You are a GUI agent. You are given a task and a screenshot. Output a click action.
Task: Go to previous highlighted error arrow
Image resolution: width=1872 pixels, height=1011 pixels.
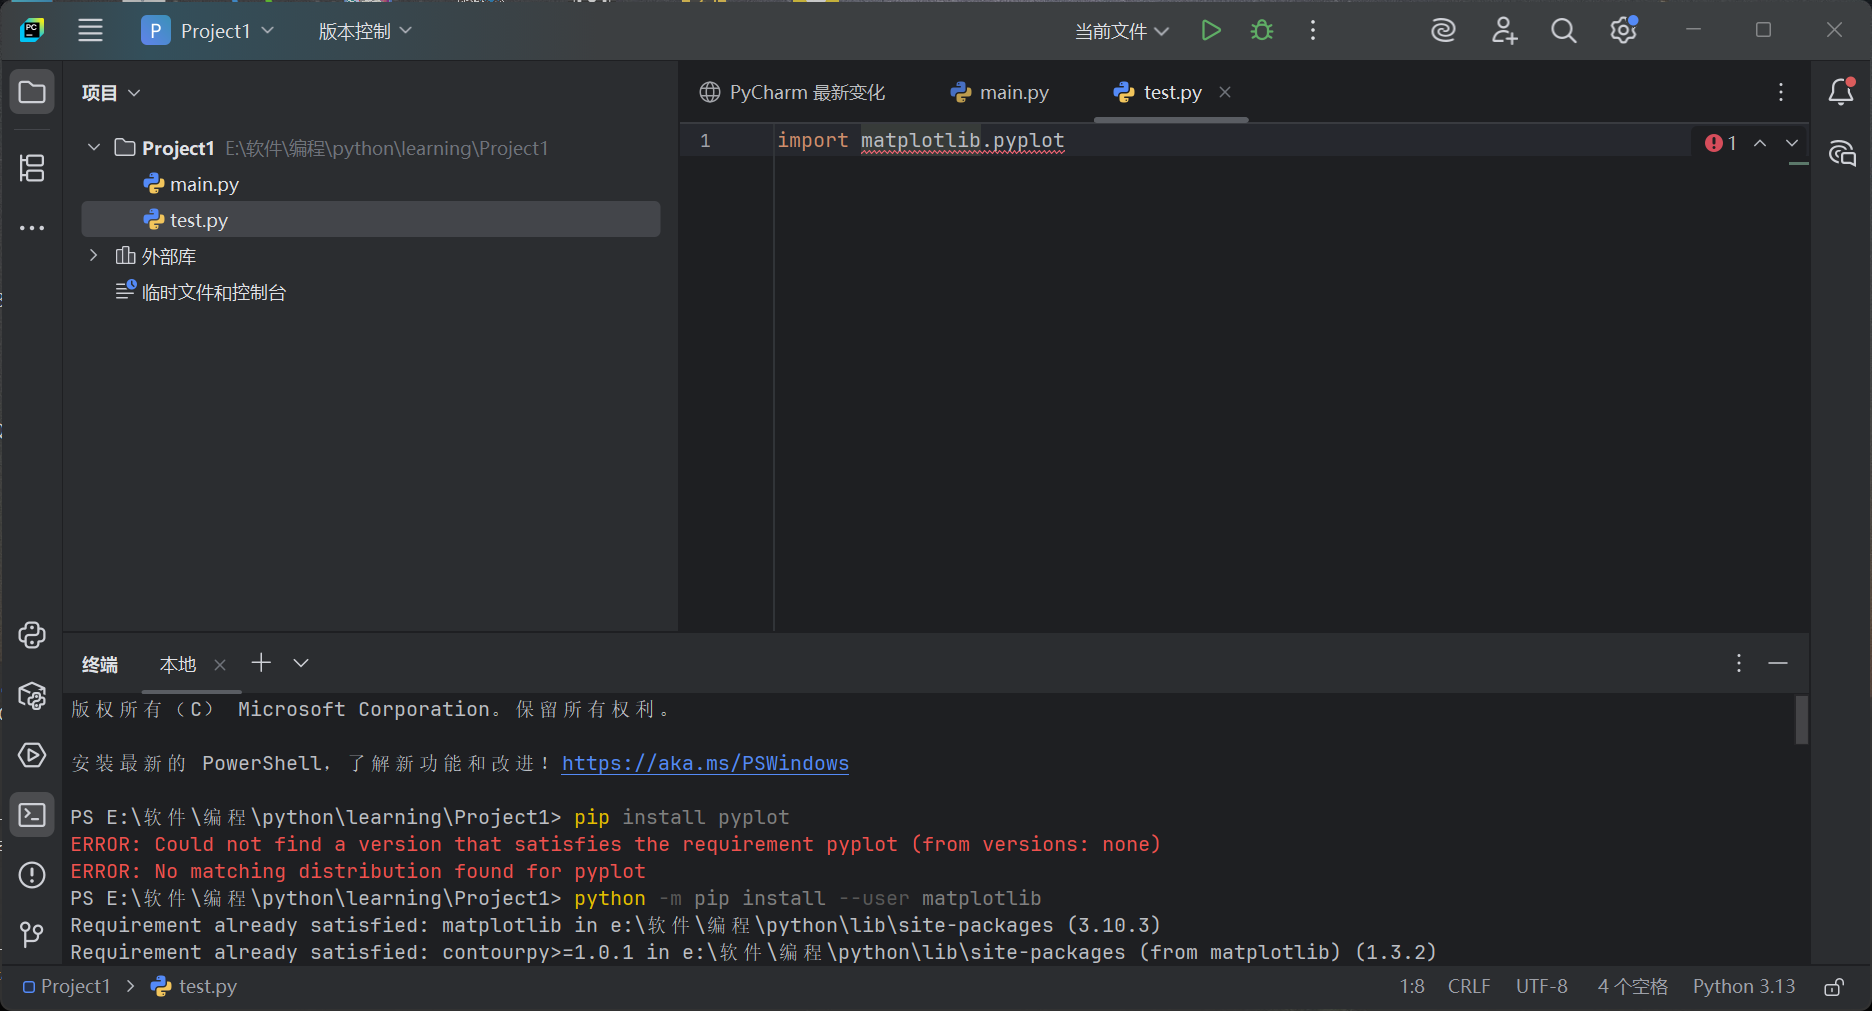[1760, 143]
